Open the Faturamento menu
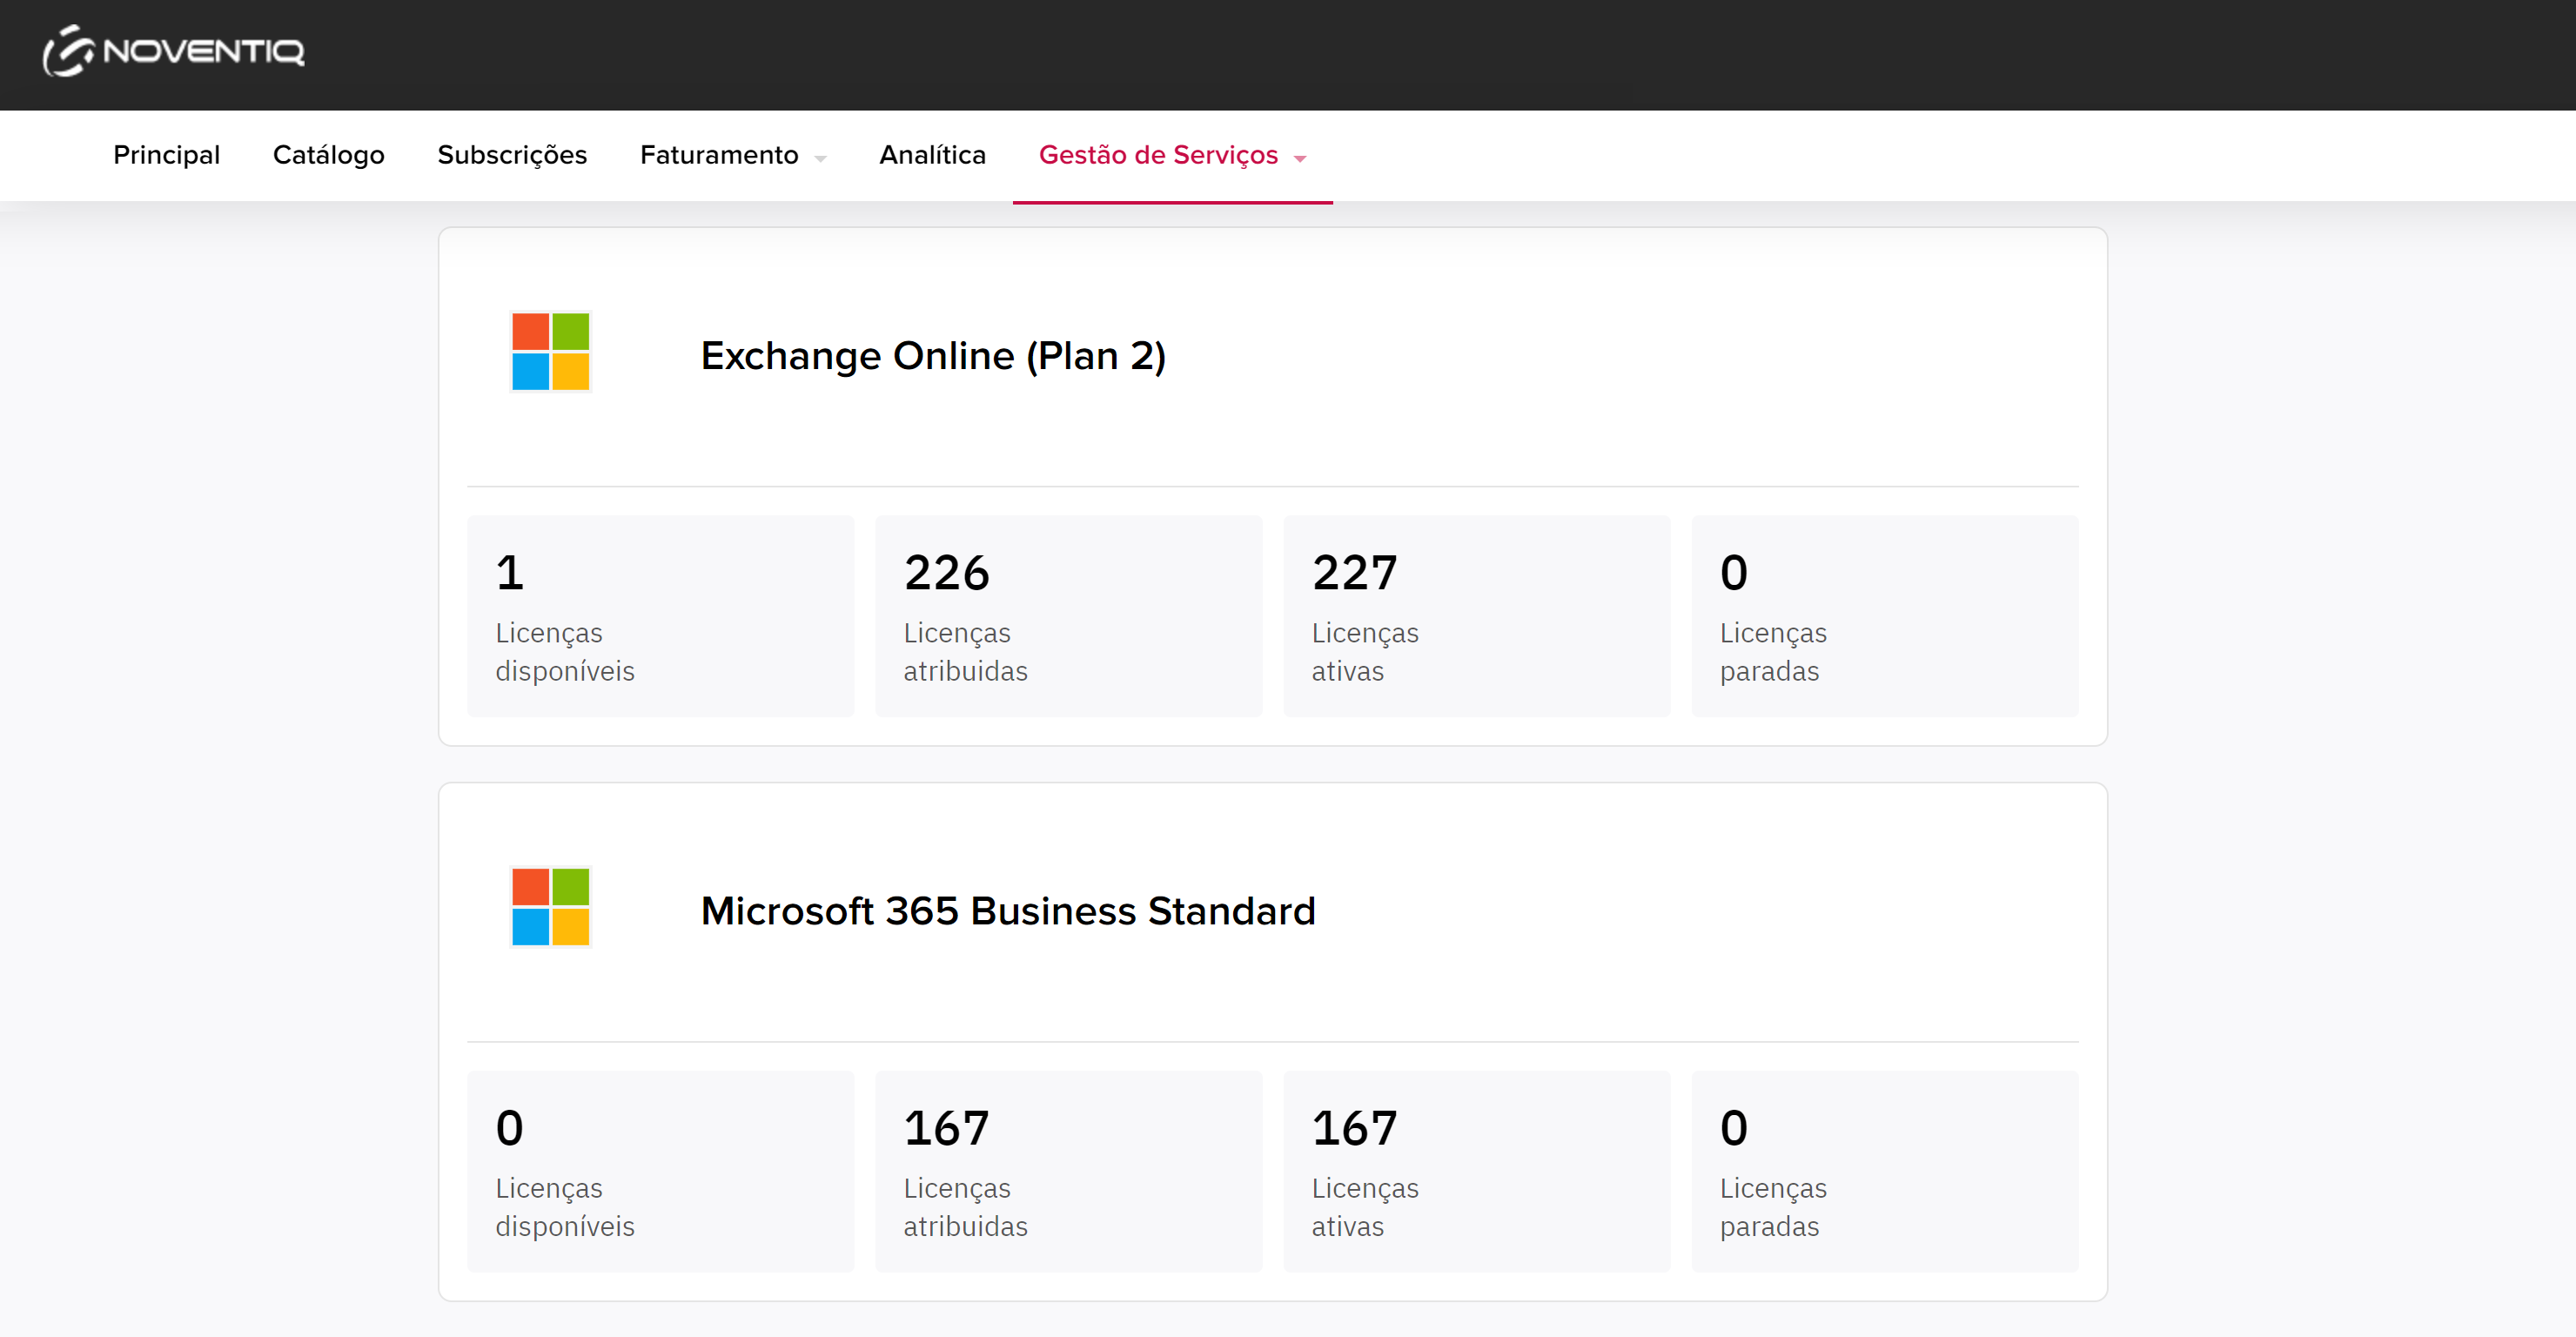The width and height of the screenshot is (2576, 1337). [719, 155]
